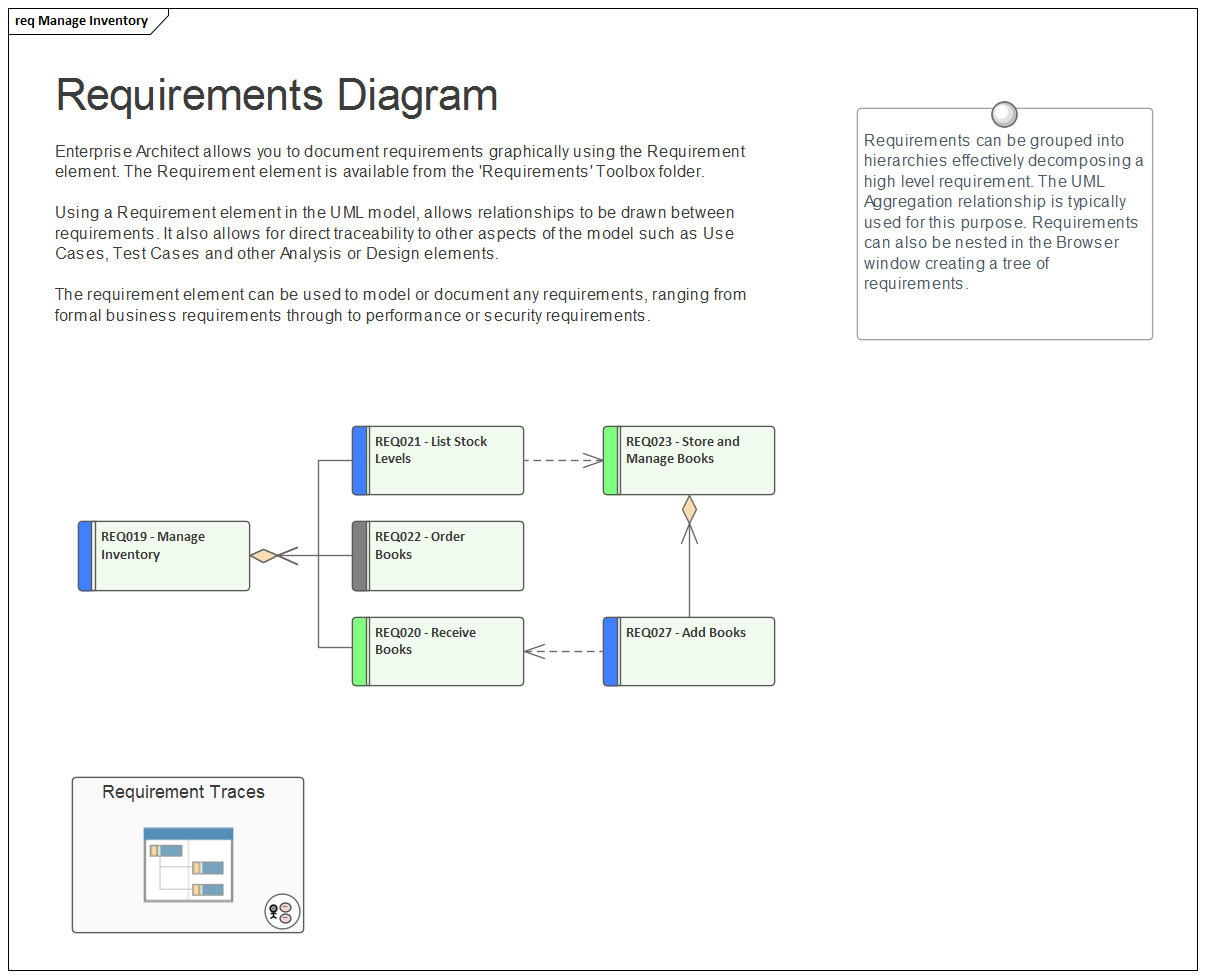Click the aggregation diamond below REQ023

[689, 510]
